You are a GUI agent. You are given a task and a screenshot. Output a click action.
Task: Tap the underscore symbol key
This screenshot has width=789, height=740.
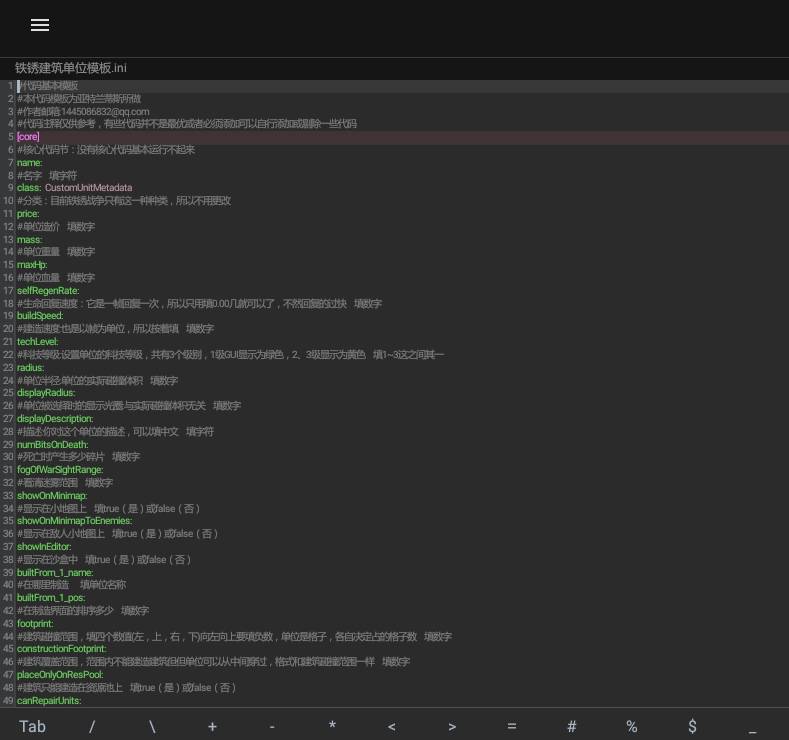pyautogui.click(x=752, y=726)
